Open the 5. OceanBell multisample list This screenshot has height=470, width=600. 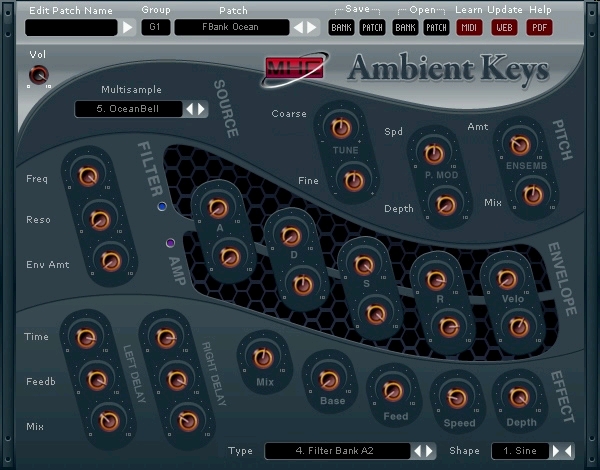pos(128,109)
